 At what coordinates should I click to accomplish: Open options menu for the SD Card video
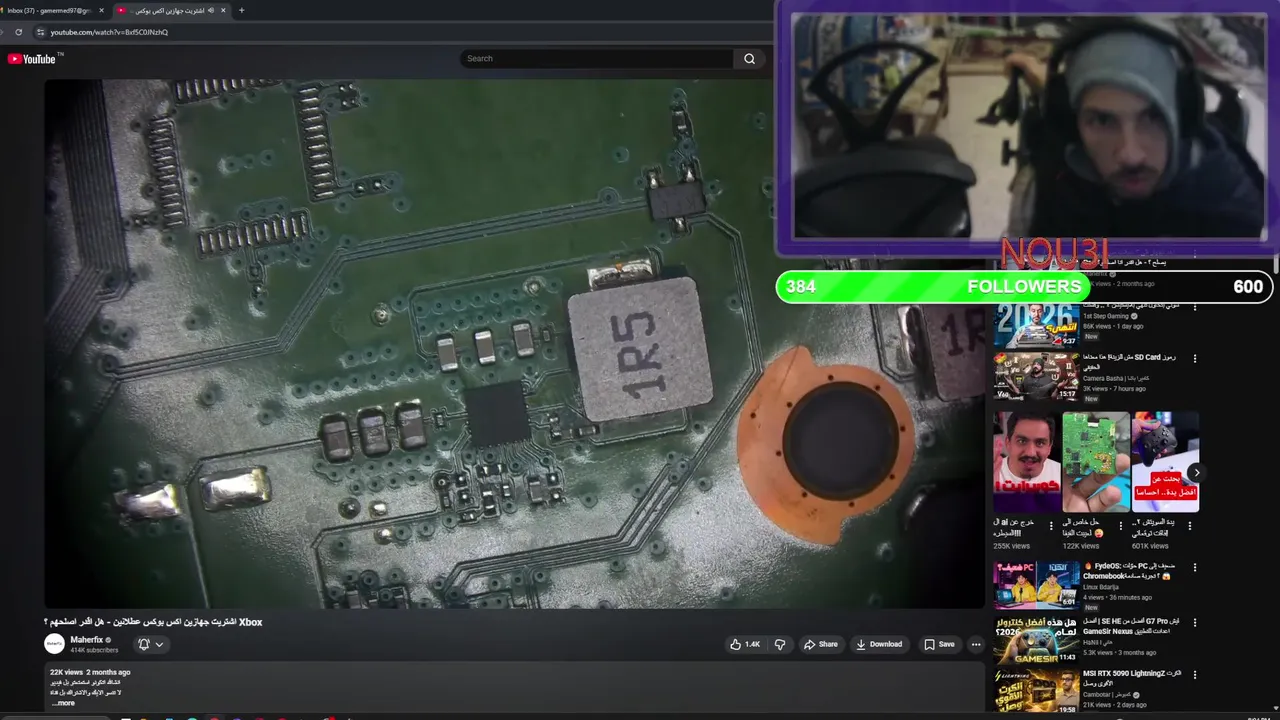click(1194, 358)
